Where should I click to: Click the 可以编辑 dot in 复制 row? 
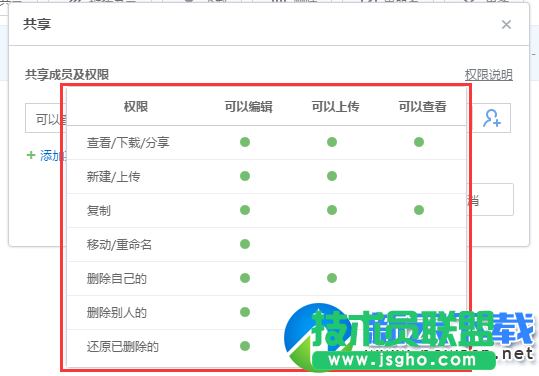point(245,210)
